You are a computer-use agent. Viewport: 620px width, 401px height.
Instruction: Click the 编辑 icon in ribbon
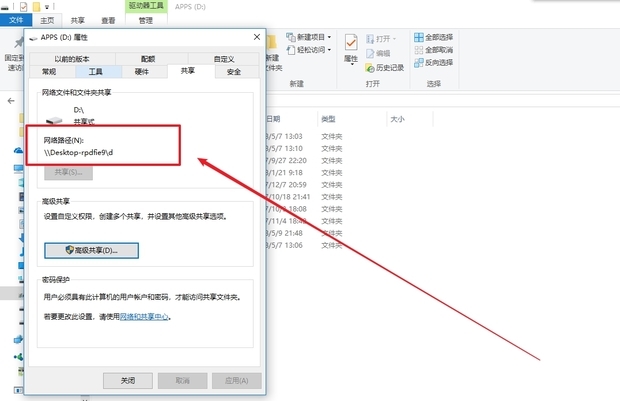coord(370,53)
